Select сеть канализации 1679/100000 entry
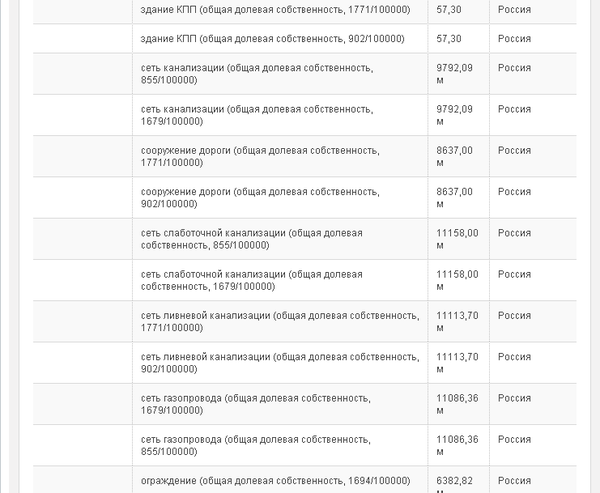 click(x=257, y=115)
